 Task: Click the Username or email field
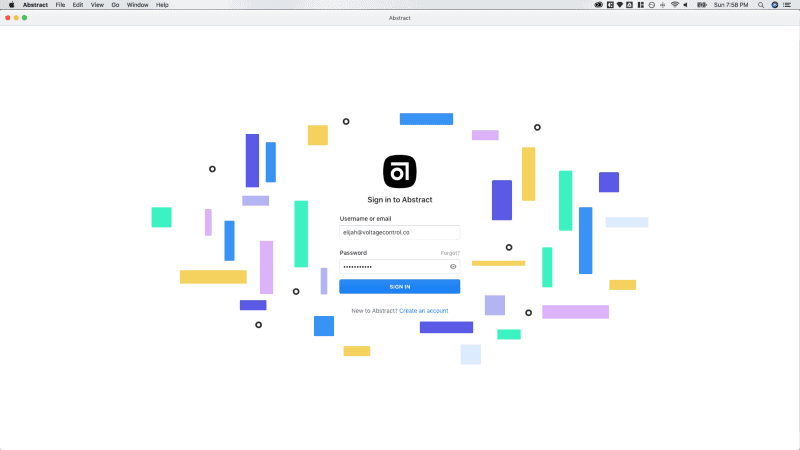[399, 232]
